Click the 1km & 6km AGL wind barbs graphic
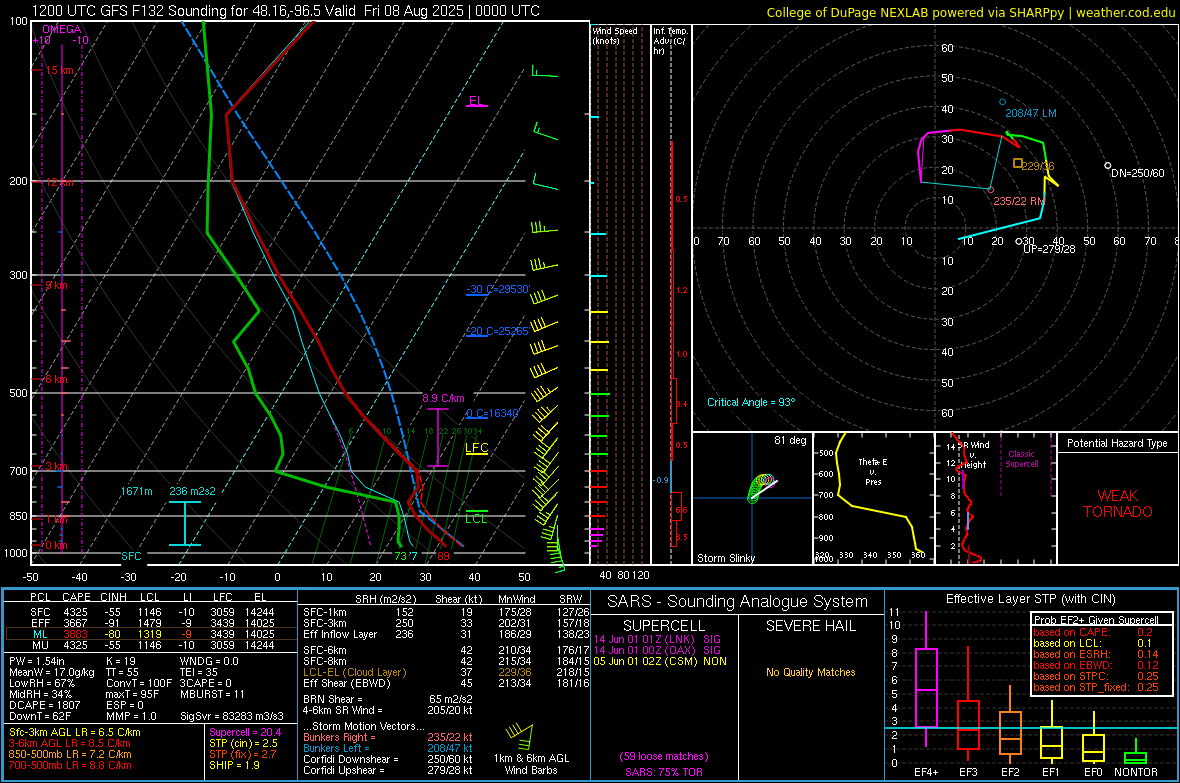The width and height of the screenshot is (1180, 783). (x=520, y=735)
